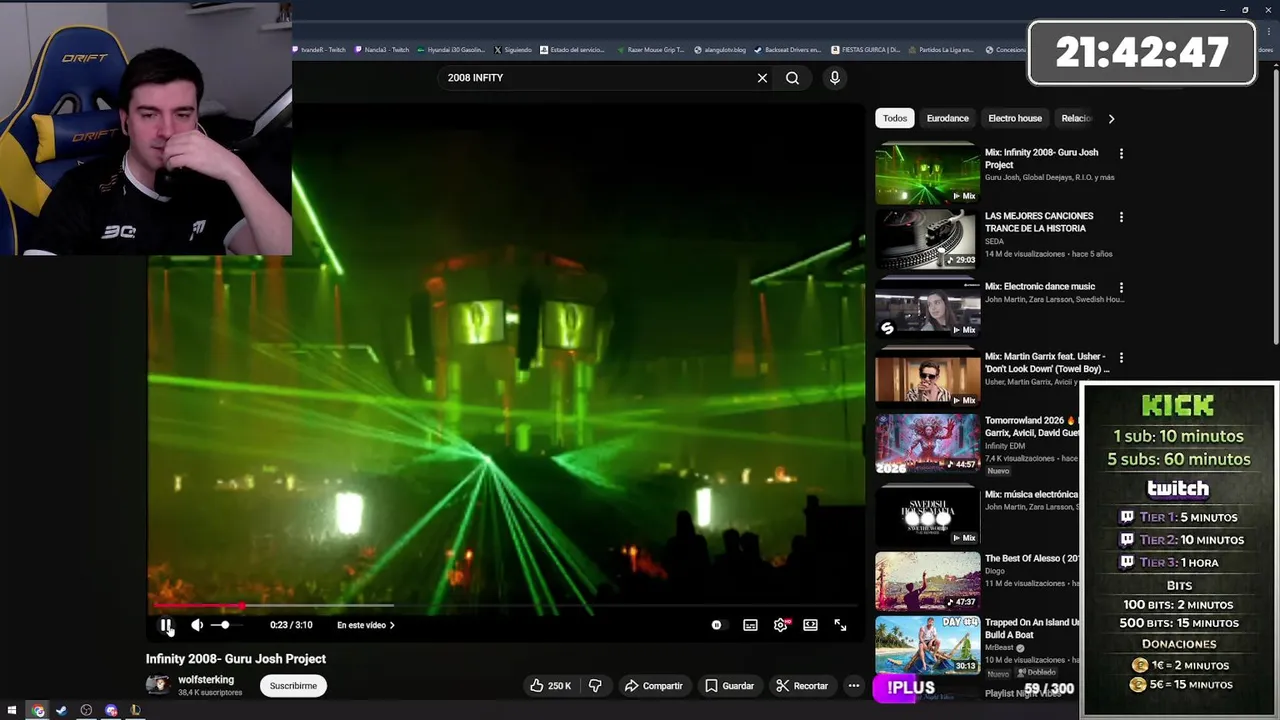Open League of Legends icon on taskbar
This screenshot has width=1280, height=720.
coord(135,710)
